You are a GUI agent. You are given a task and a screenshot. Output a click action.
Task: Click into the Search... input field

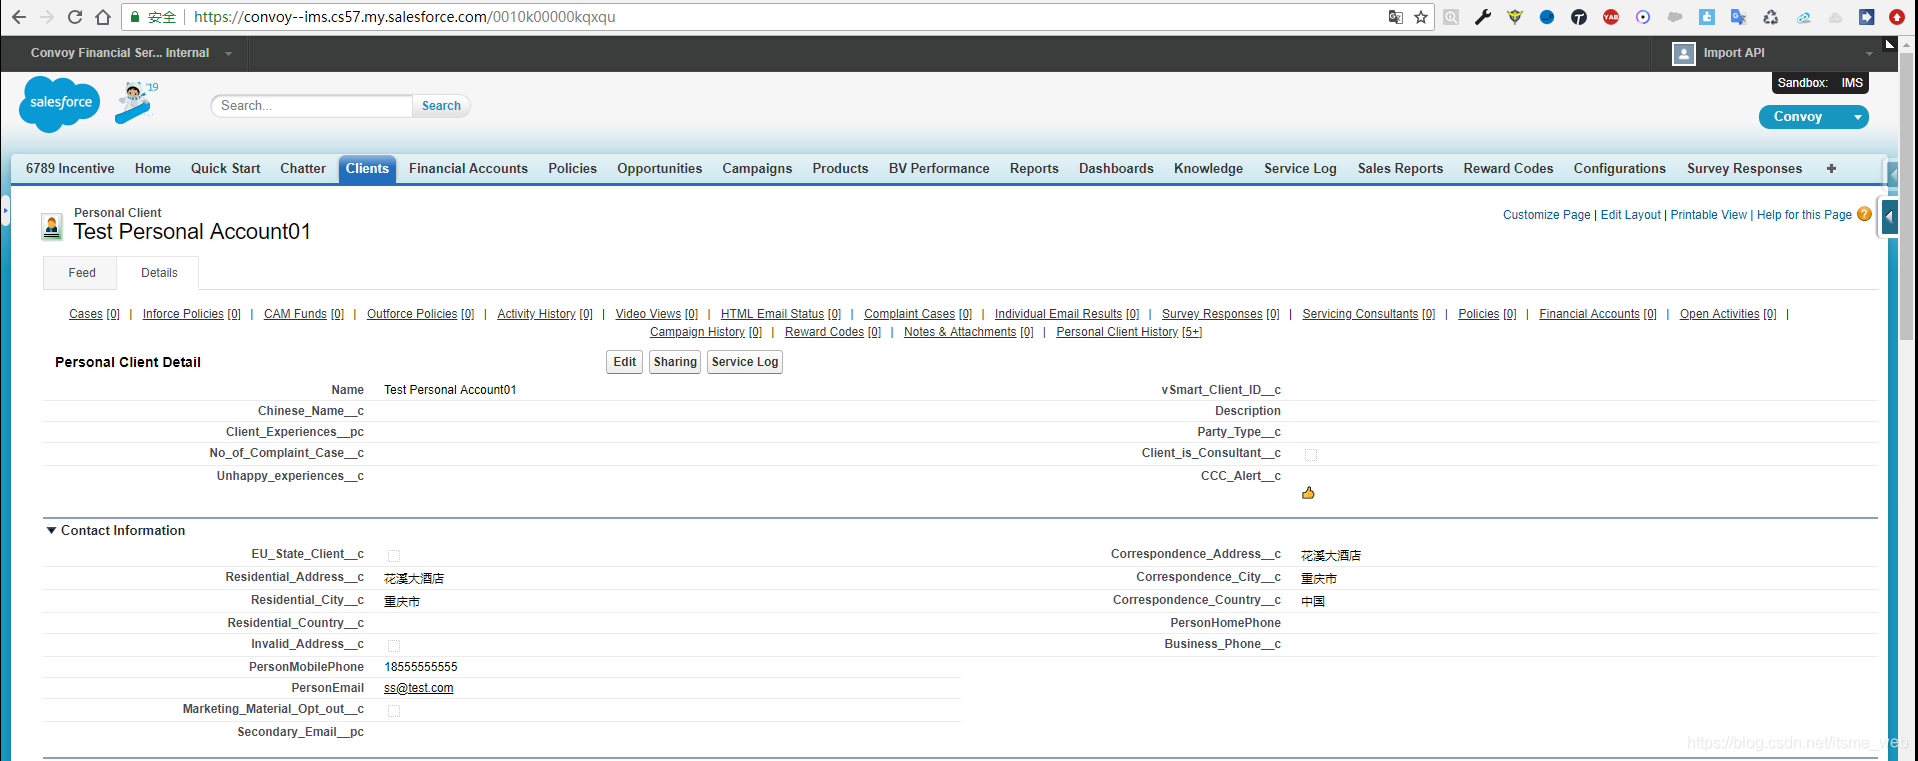(311, 106)
